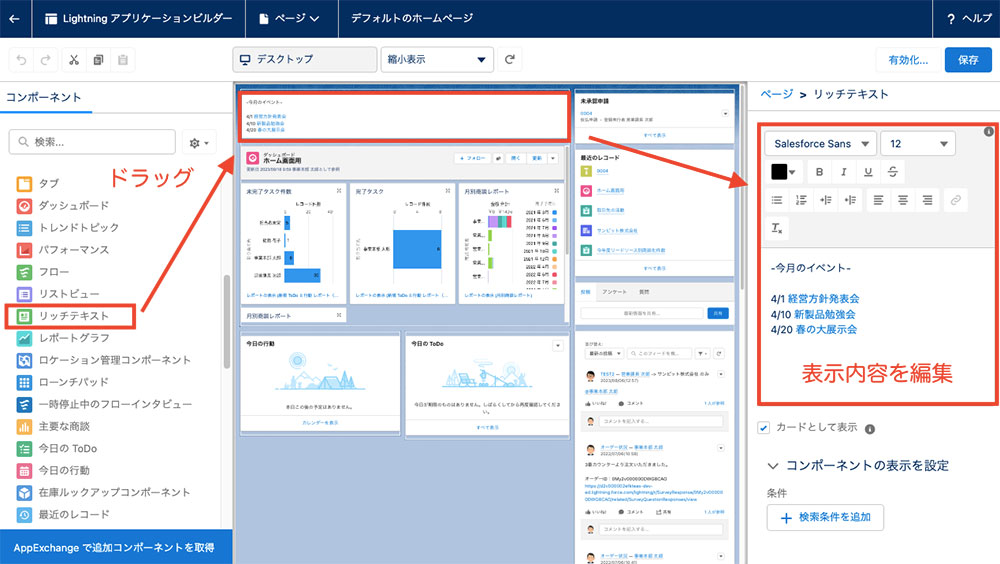Click the 保存 button
This screenshot has height=564, width=1000.
(x=968, y=60)
